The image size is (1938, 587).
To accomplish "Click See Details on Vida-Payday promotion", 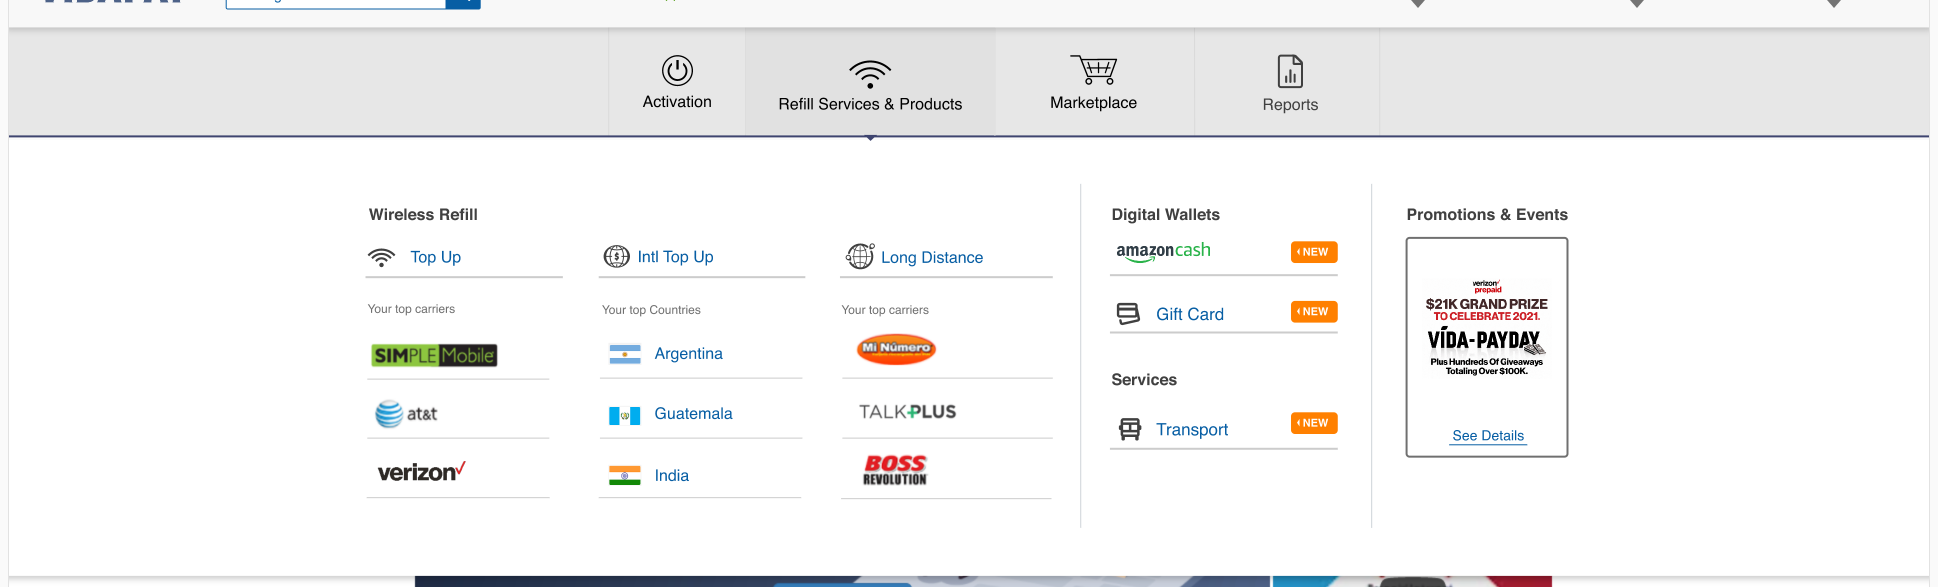I will [1487, 436].
